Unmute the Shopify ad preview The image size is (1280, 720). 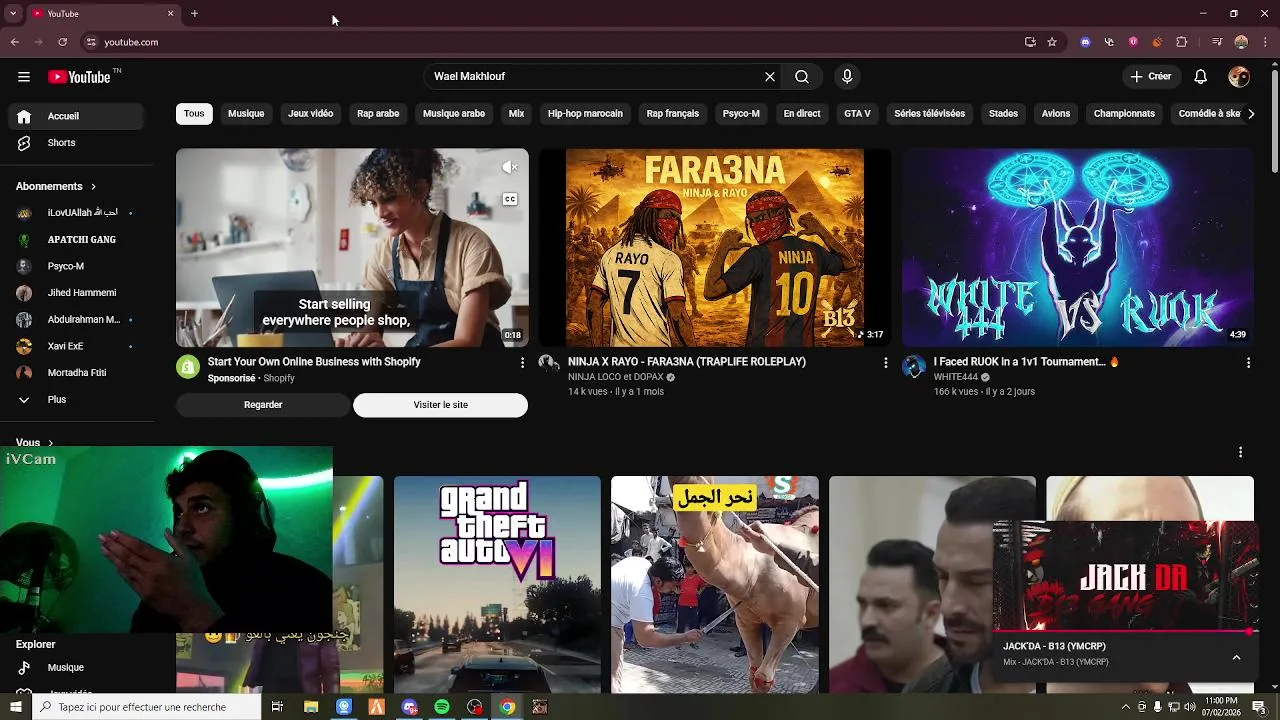510,167
